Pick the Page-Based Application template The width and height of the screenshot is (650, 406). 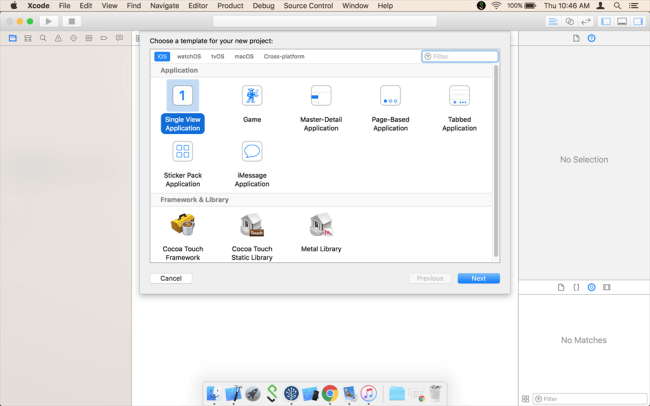coord(390,108)
